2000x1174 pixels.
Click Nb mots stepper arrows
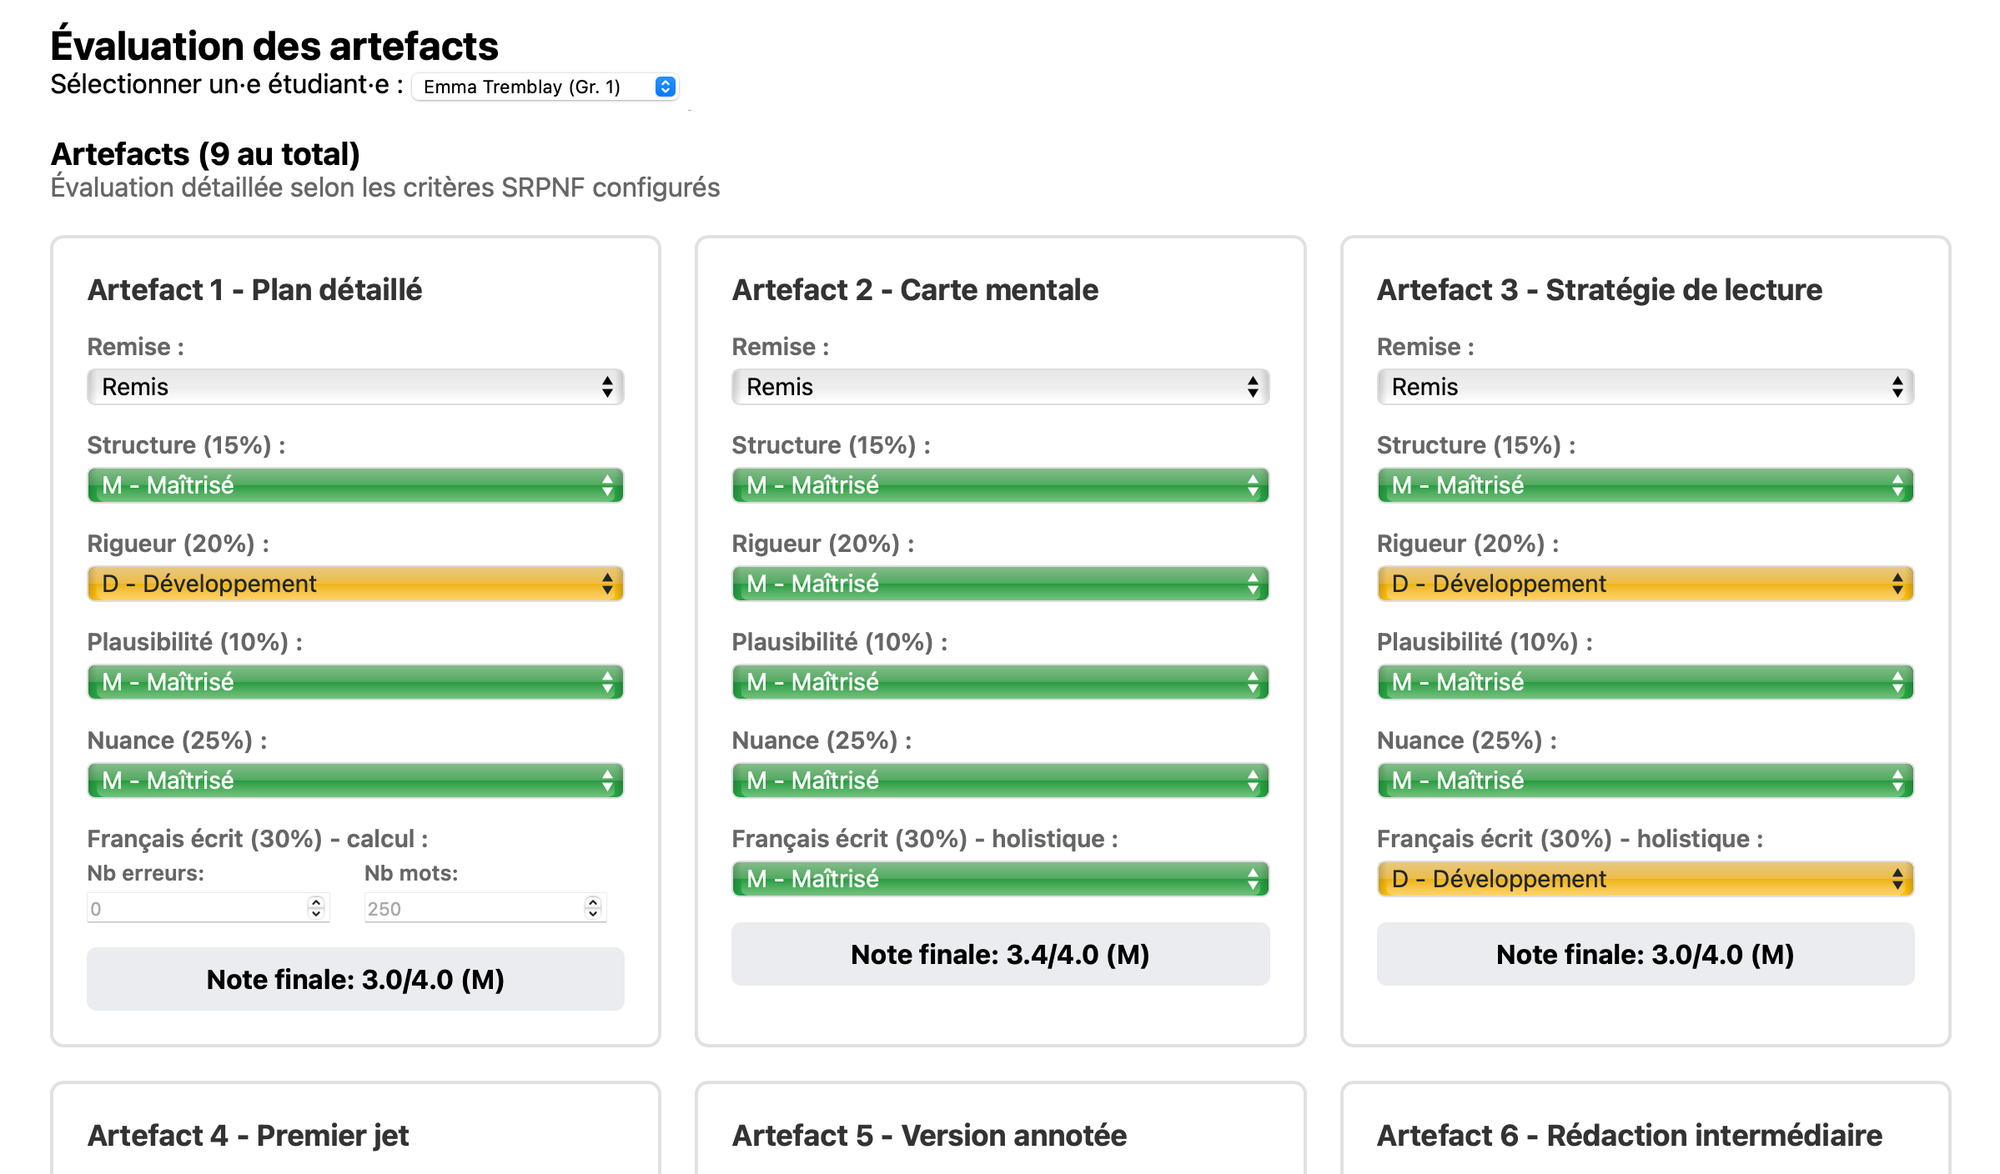pyautogui.click(x=593, y=908)
